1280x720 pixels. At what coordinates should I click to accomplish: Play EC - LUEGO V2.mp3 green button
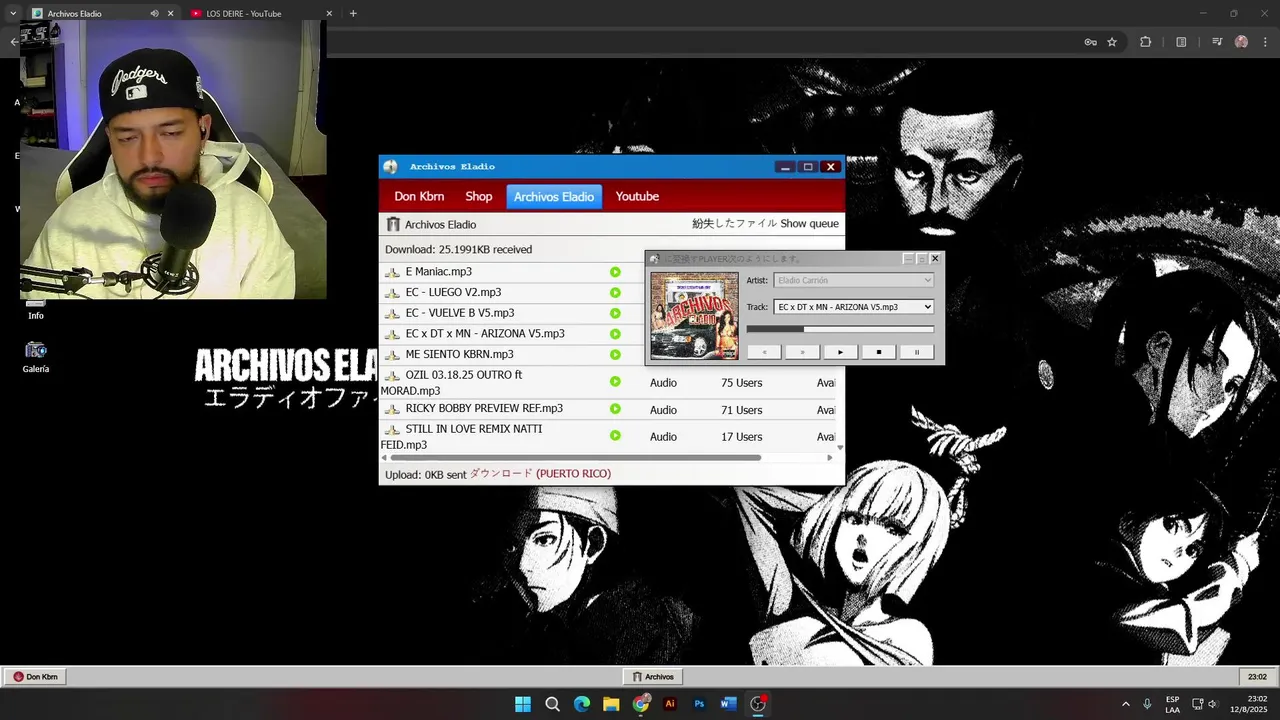click(615, 293)
